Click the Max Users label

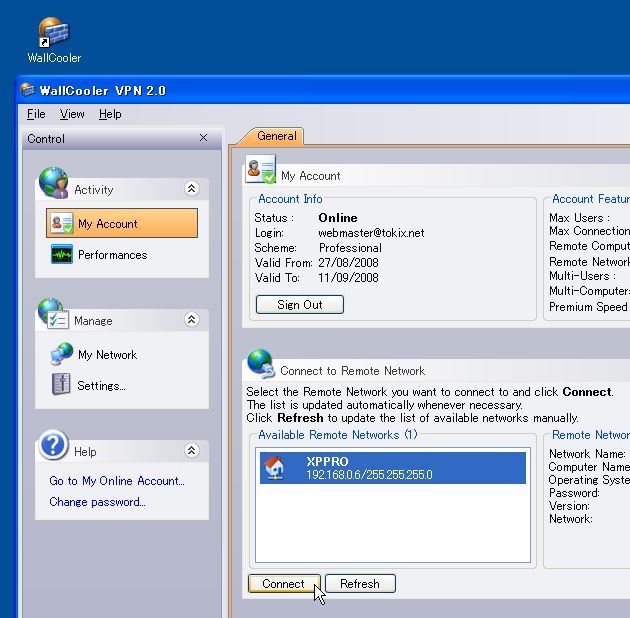(x=579, y=218)
